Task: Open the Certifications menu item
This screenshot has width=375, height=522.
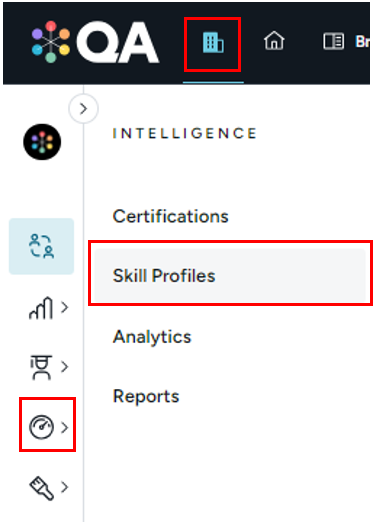Action: tap(171, 216)
